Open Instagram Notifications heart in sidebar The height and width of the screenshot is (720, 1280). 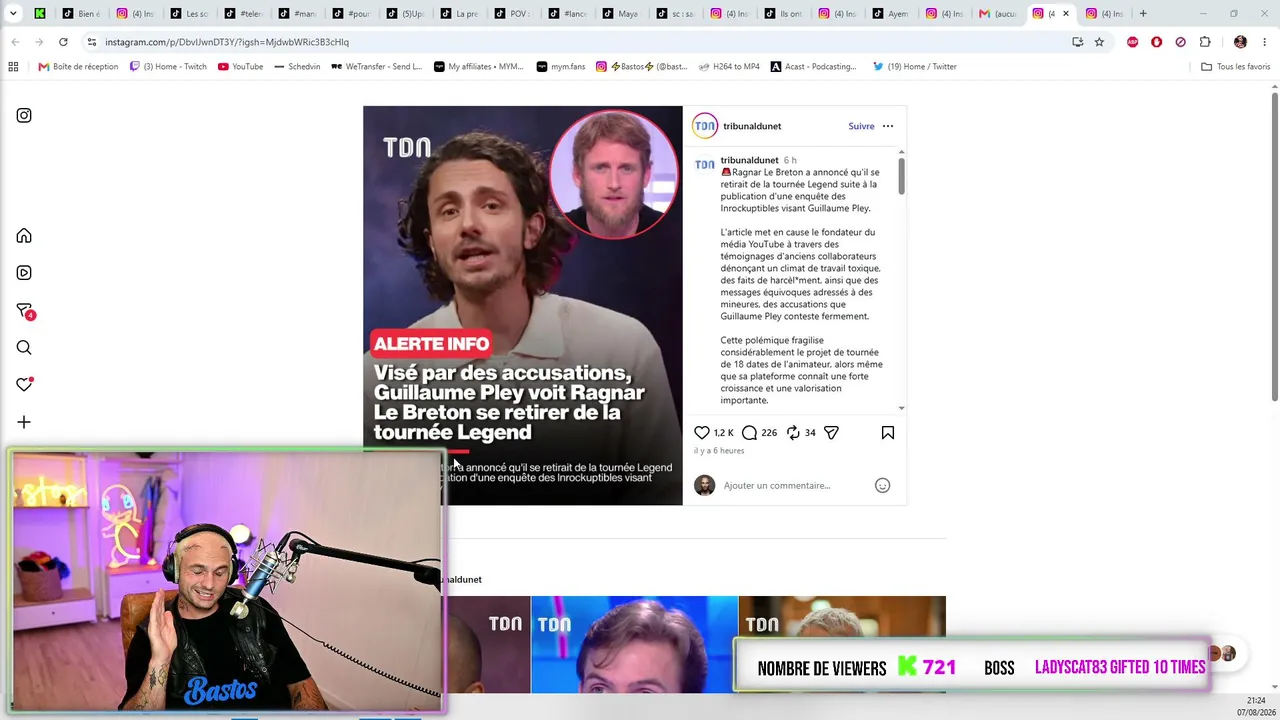[24, 385]
